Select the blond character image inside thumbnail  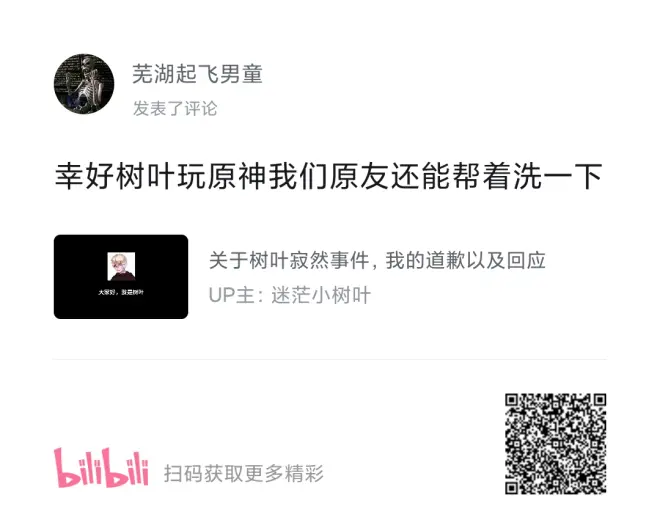pyautogui.click(x=121, y=267)
